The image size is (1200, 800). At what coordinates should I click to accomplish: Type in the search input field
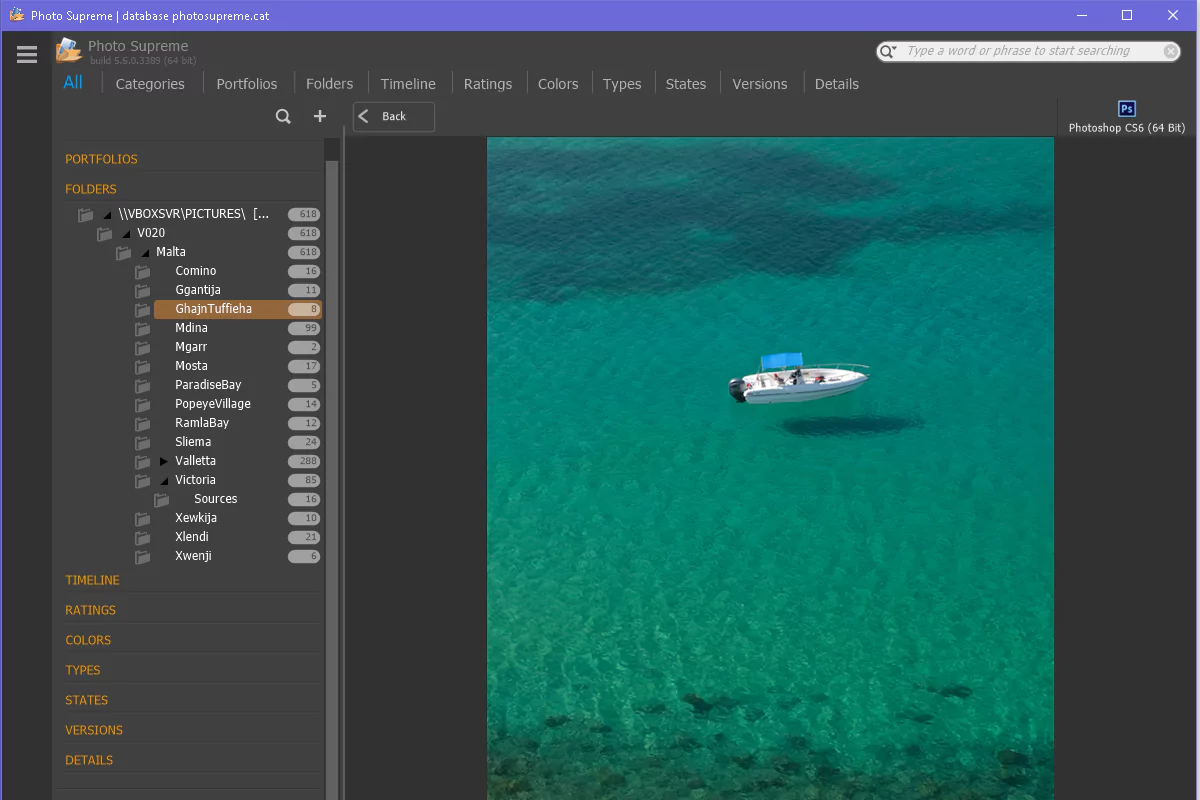[1030, 51]
